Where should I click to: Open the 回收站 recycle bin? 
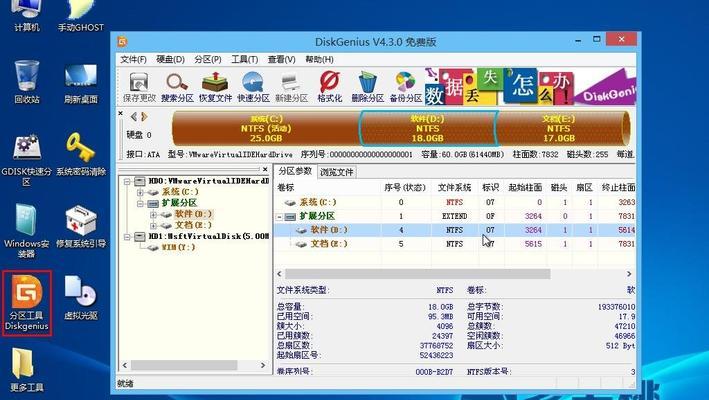tap(27, 81)
